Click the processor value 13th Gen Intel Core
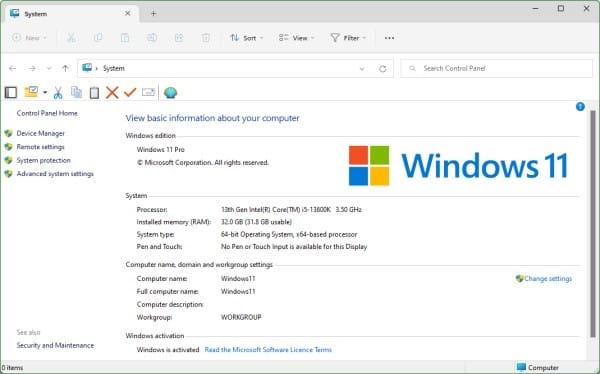 (x=291, y=209)
